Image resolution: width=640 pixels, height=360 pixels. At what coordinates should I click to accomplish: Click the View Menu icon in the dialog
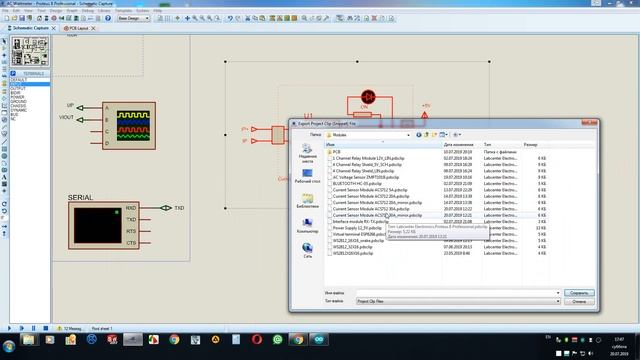(443, 135)
